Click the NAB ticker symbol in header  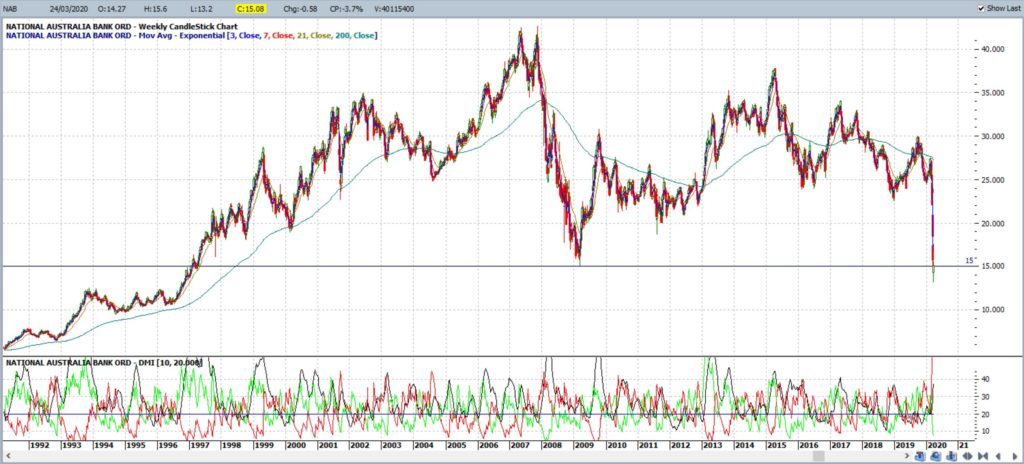(x=12, y=8)
